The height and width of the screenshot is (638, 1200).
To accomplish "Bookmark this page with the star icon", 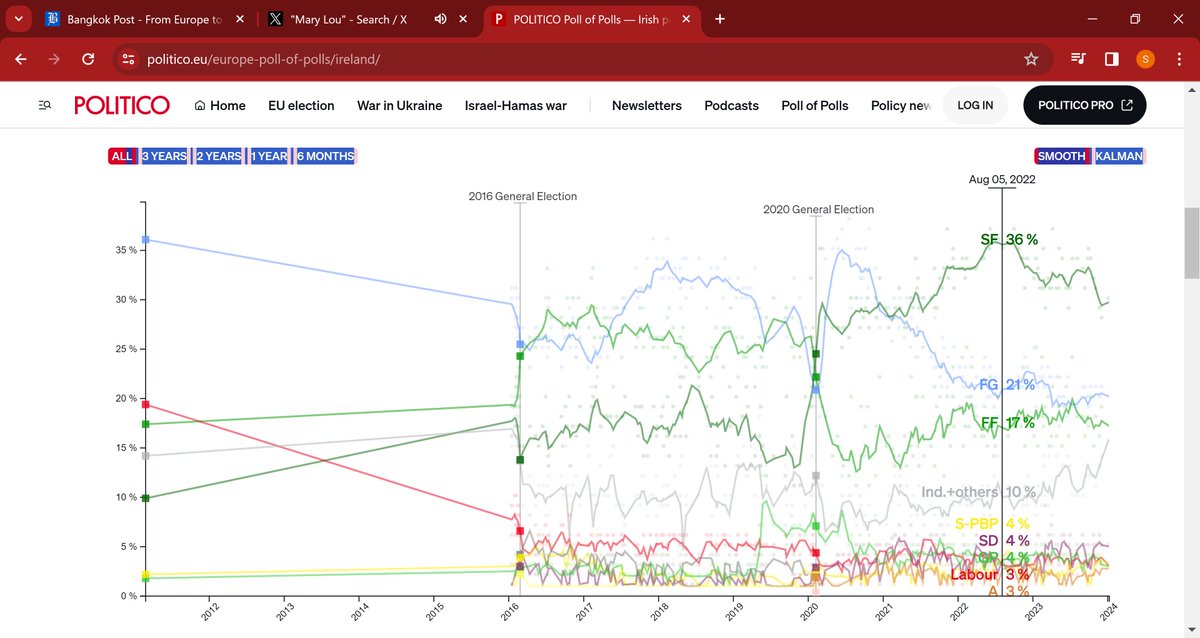I will tap(1031, 59).
